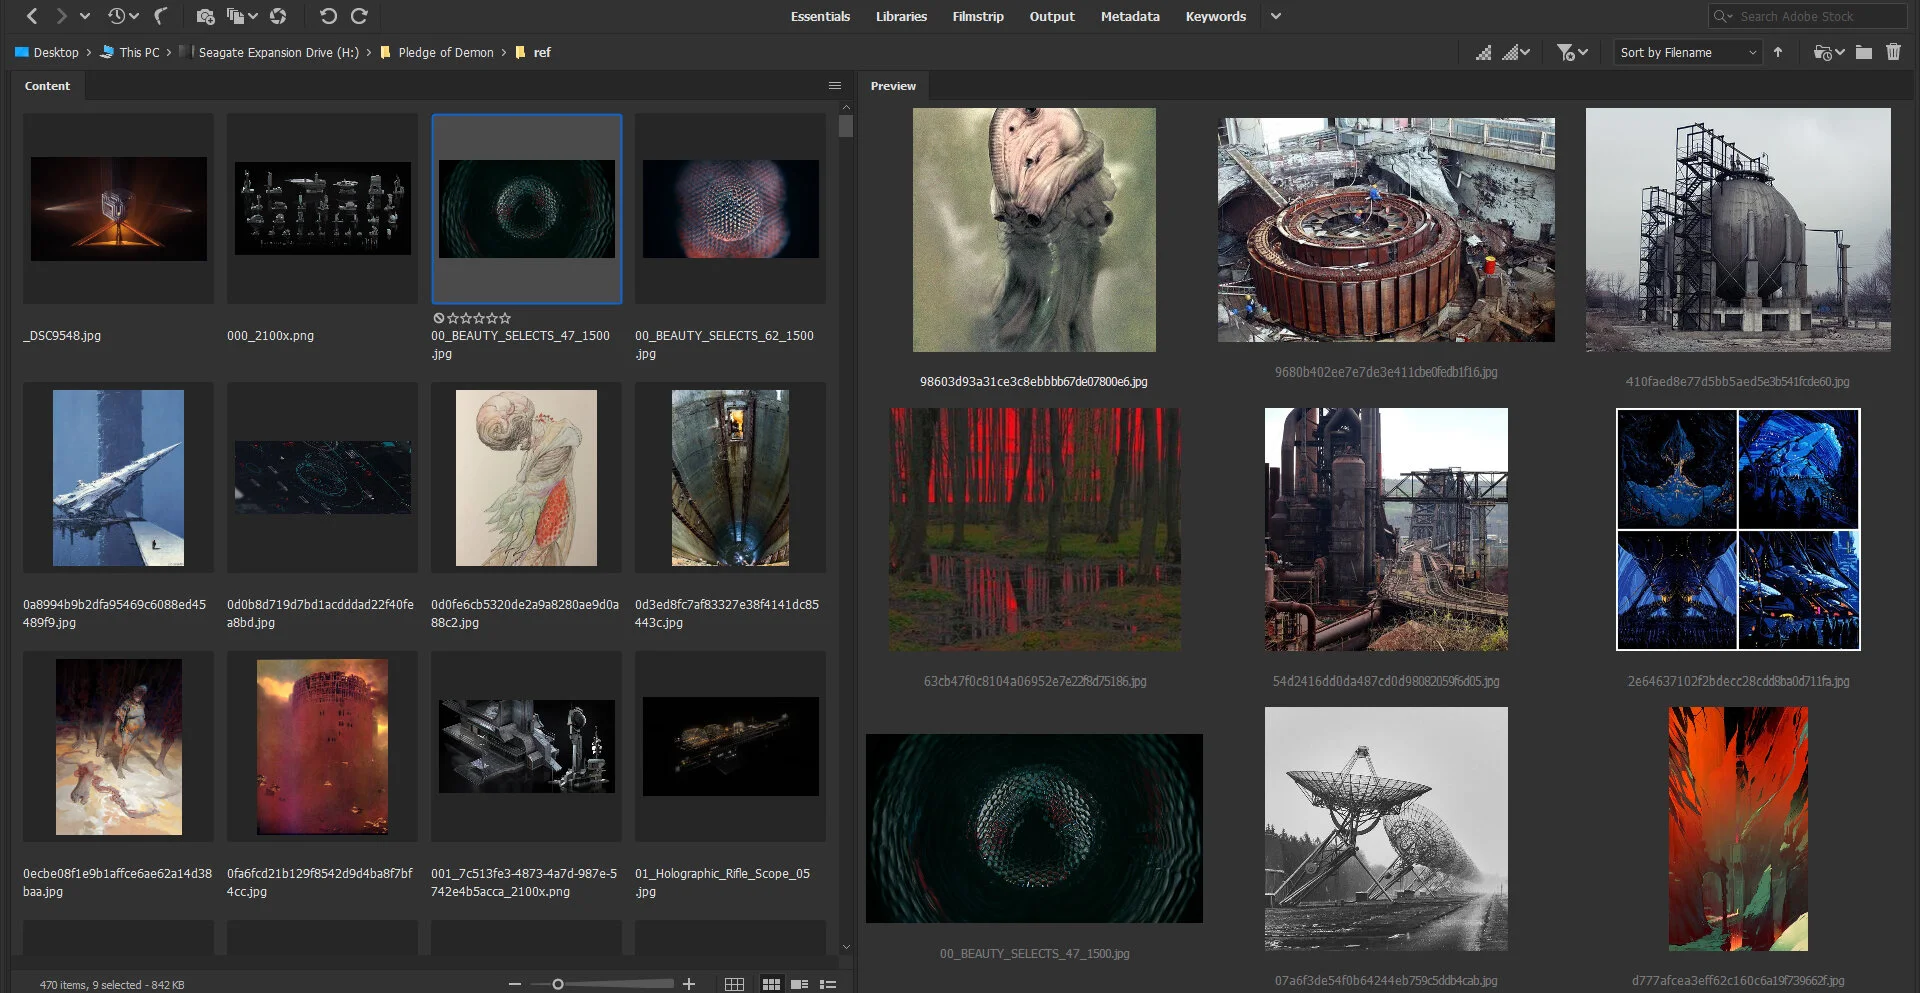Viewport: 1920px width, 993px height.
Task: Rotate selection 90° counterclockwise
Action: click(x=328, y=16)
